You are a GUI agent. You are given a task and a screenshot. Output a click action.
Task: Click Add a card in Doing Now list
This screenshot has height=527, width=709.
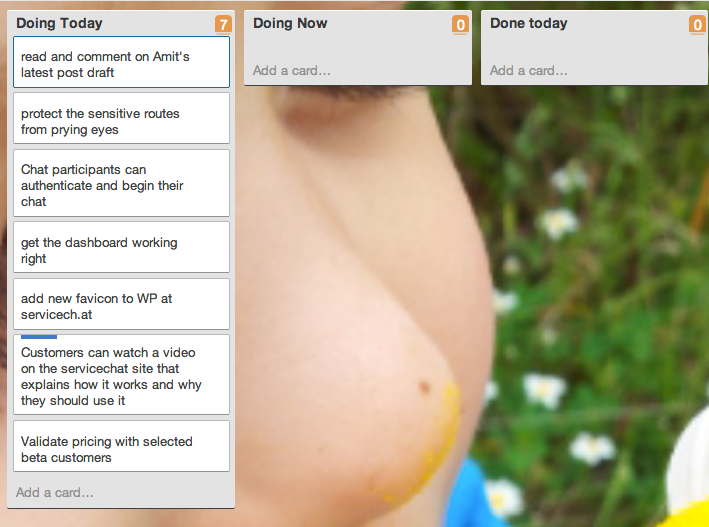[x=292, y=71]
